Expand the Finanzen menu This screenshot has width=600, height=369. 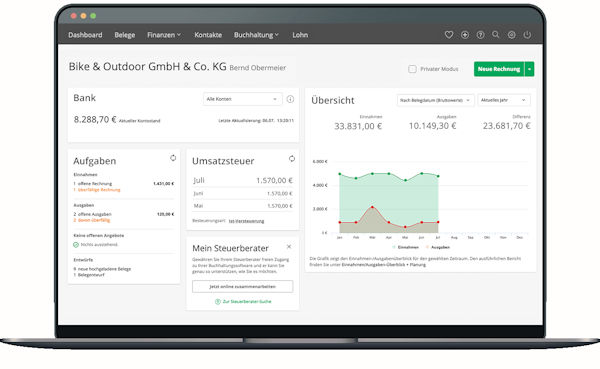click(164, 35)
